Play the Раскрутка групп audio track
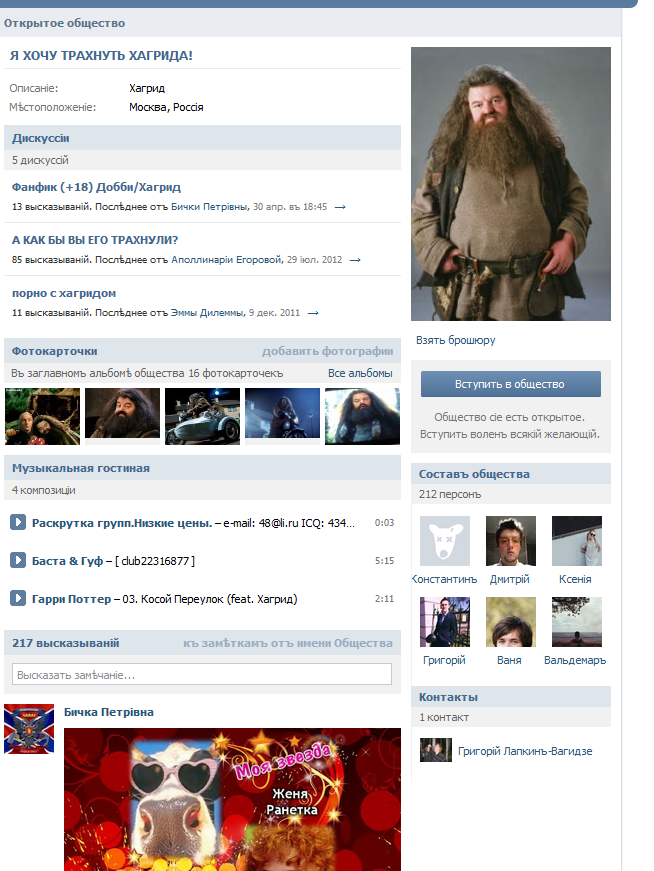The width and height of the screenshot is (654, 871). tap(18, 522)
